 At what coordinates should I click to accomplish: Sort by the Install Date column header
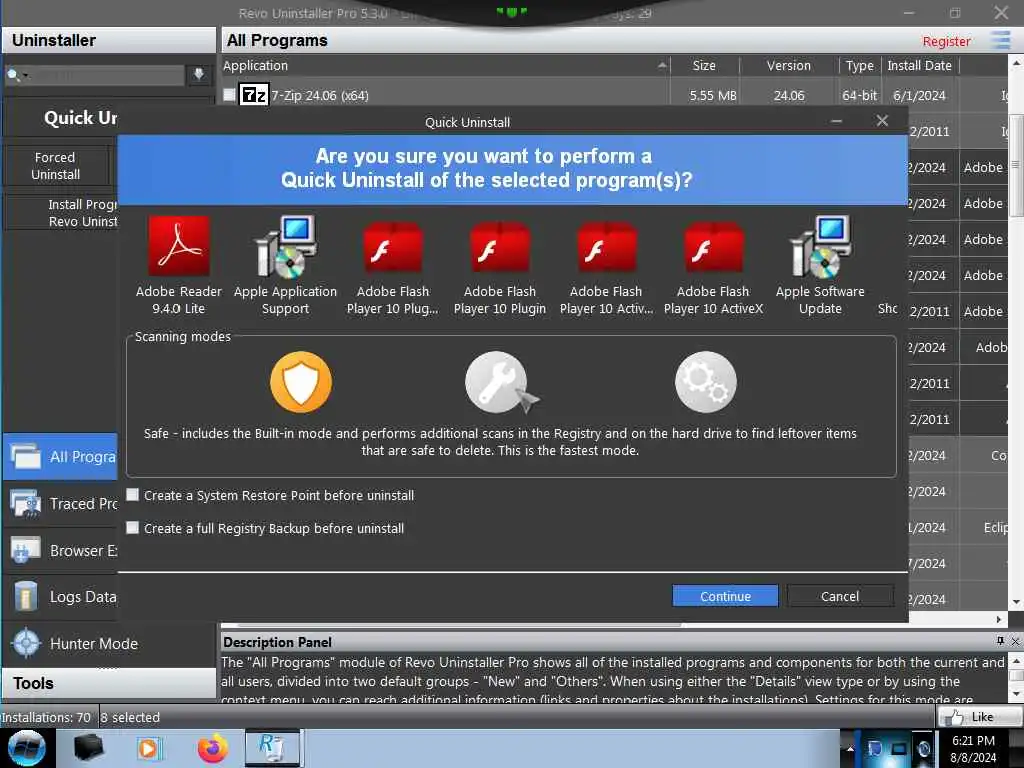(920, 65)
